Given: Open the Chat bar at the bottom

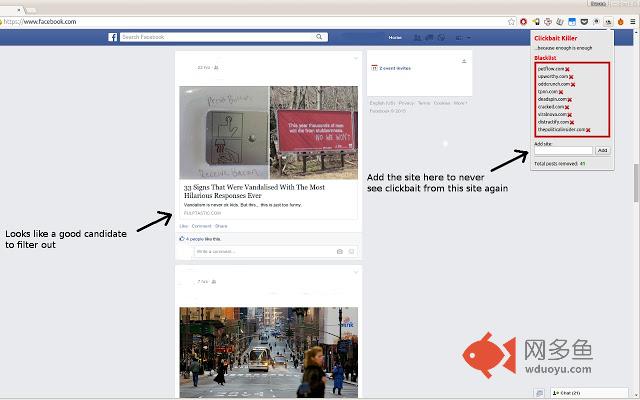Looking at the screenshot, I should [589, 393].
